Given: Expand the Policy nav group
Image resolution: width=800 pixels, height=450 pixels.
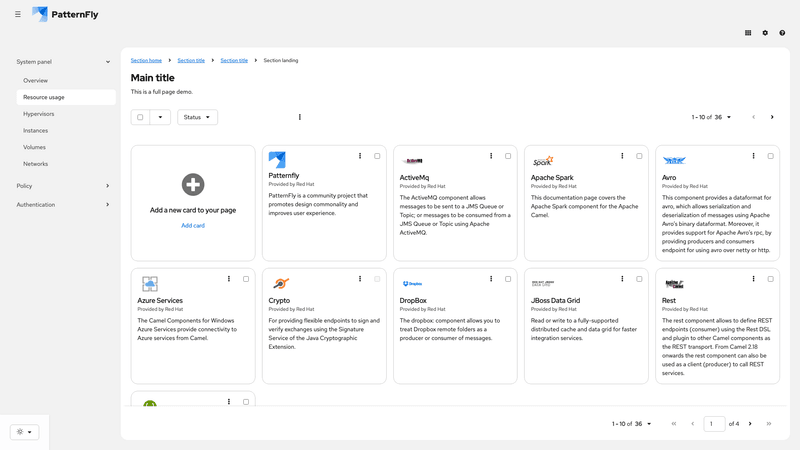Looking at the screenshot, I should click(63, 186).
